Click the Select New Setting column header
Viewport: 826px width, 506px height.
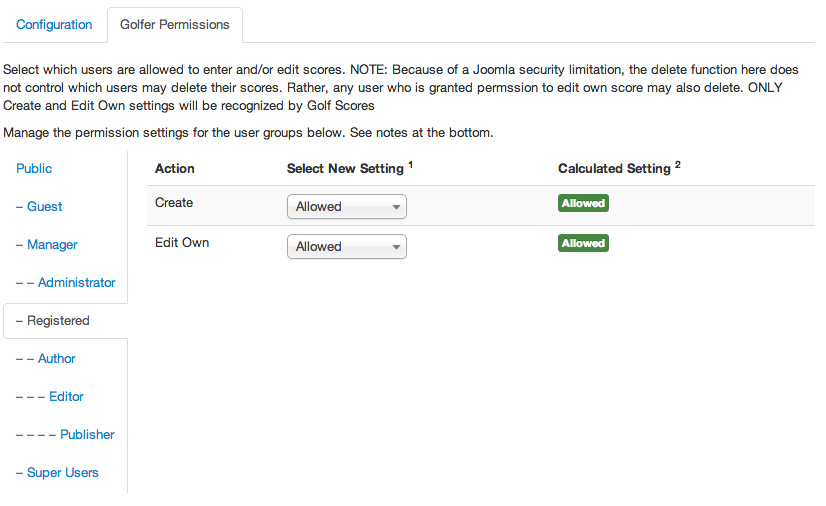(350, 168)
